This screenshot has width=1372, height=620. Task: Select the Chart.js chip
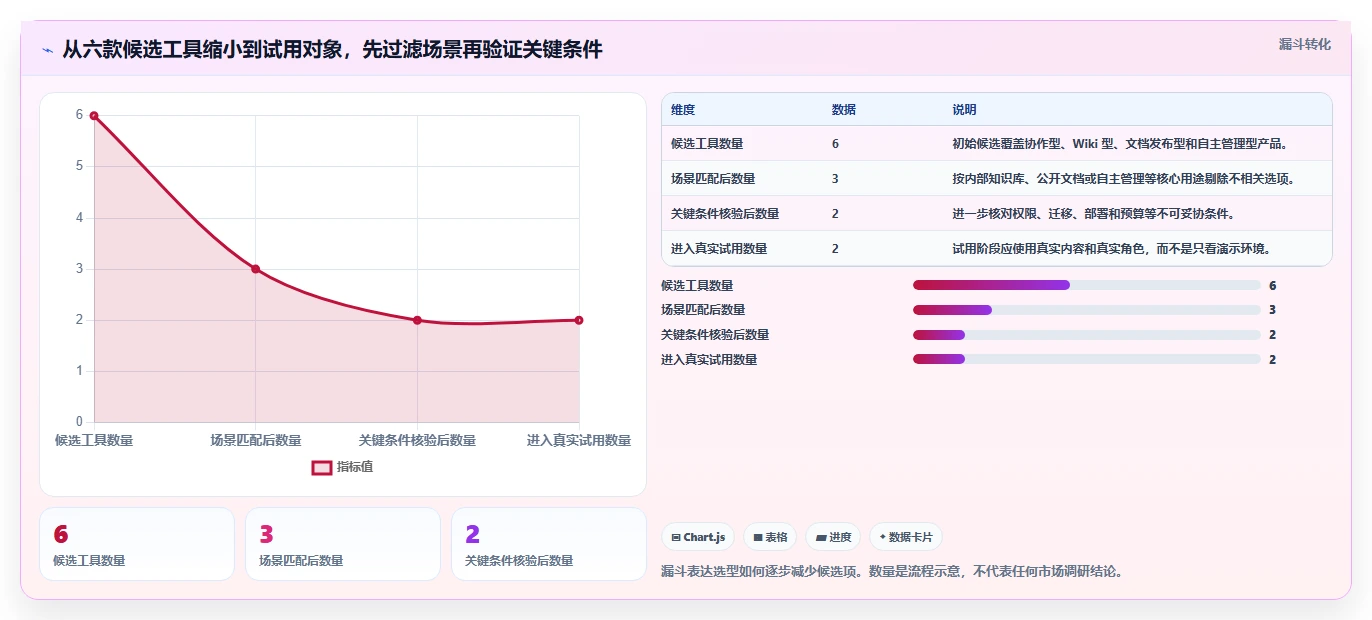pyautogui.click(x=698, y=537)
